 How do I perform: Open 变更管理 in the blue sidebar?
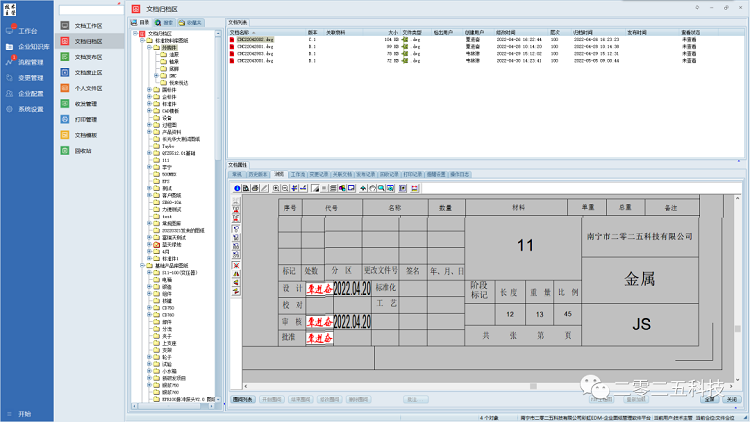point(25,78)
